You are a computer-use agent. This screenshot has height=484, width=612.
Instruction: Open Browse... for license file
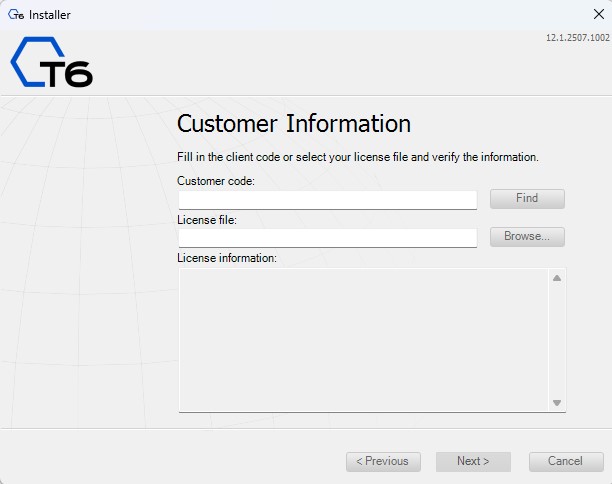click(527, 237)
